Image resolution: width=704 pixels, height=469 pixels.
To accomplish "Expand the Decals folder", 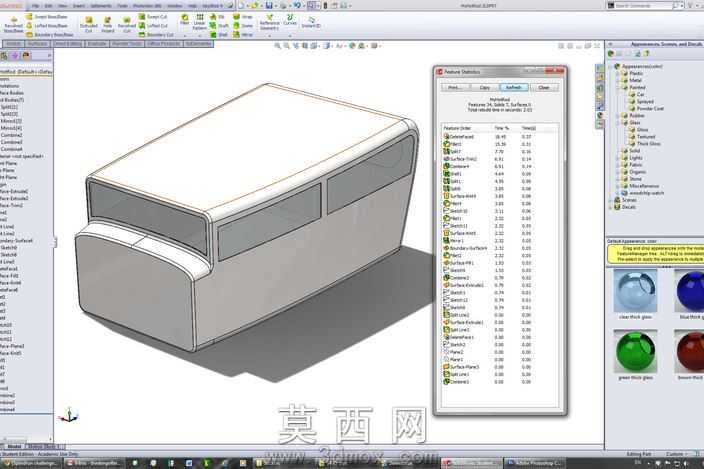I will click(611, 207).
